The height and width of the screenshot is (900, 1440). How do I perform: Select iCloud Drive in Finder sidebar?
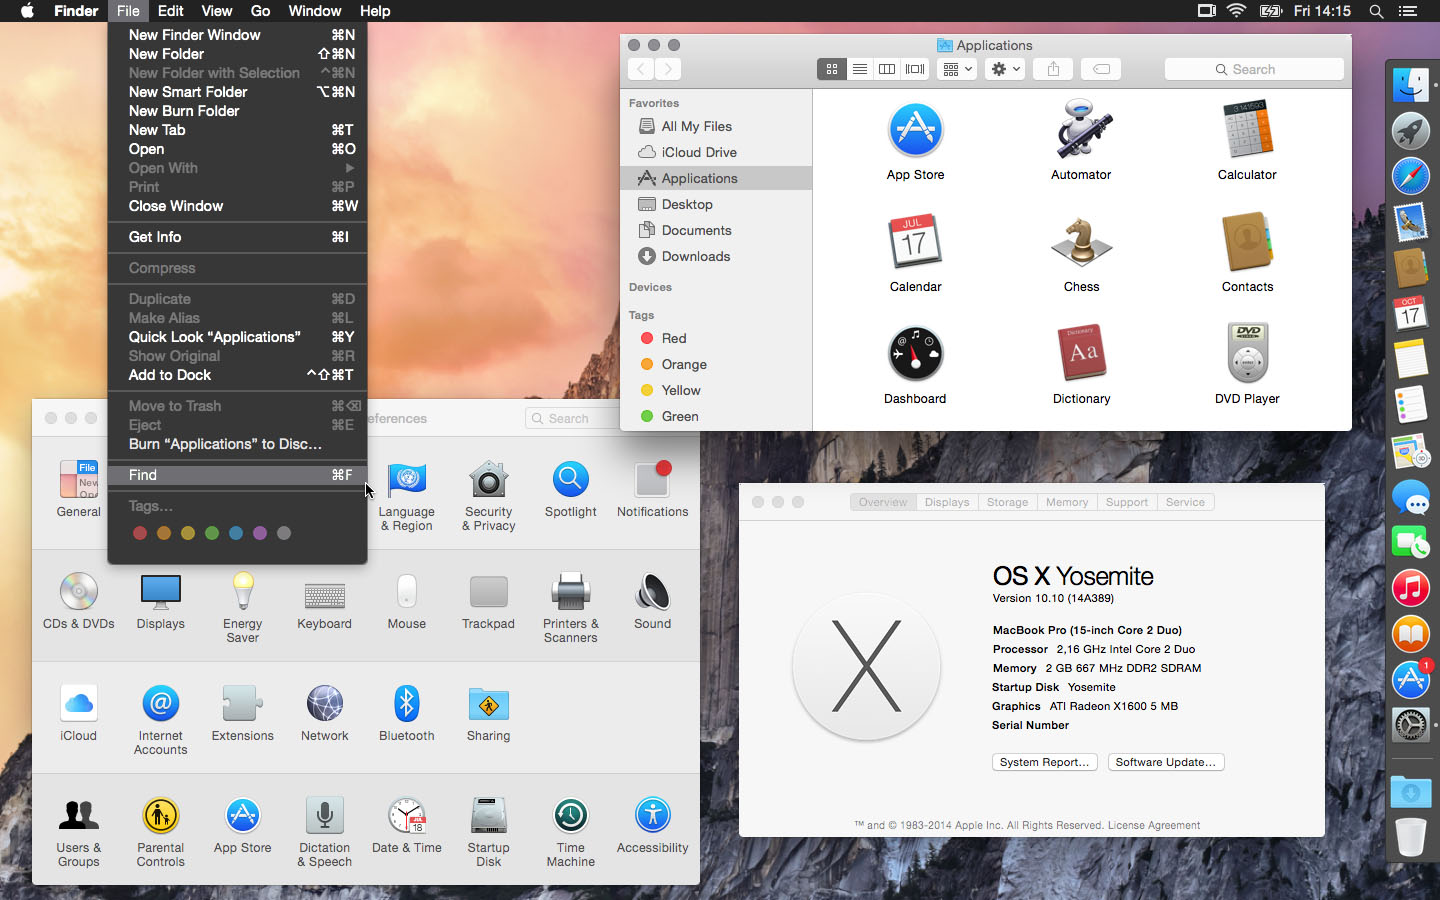point(716,152)
